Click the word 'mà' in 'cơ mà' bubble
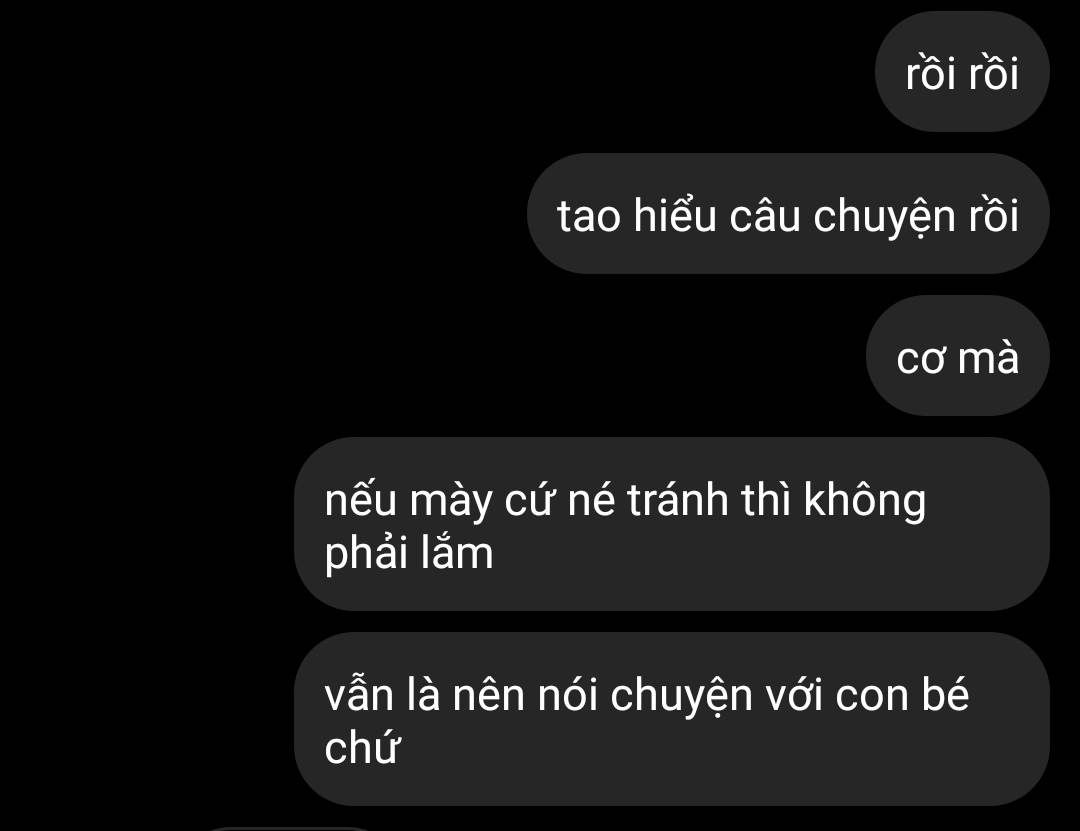This screenshot has height=831, width=1080. (x=988, y=358)
